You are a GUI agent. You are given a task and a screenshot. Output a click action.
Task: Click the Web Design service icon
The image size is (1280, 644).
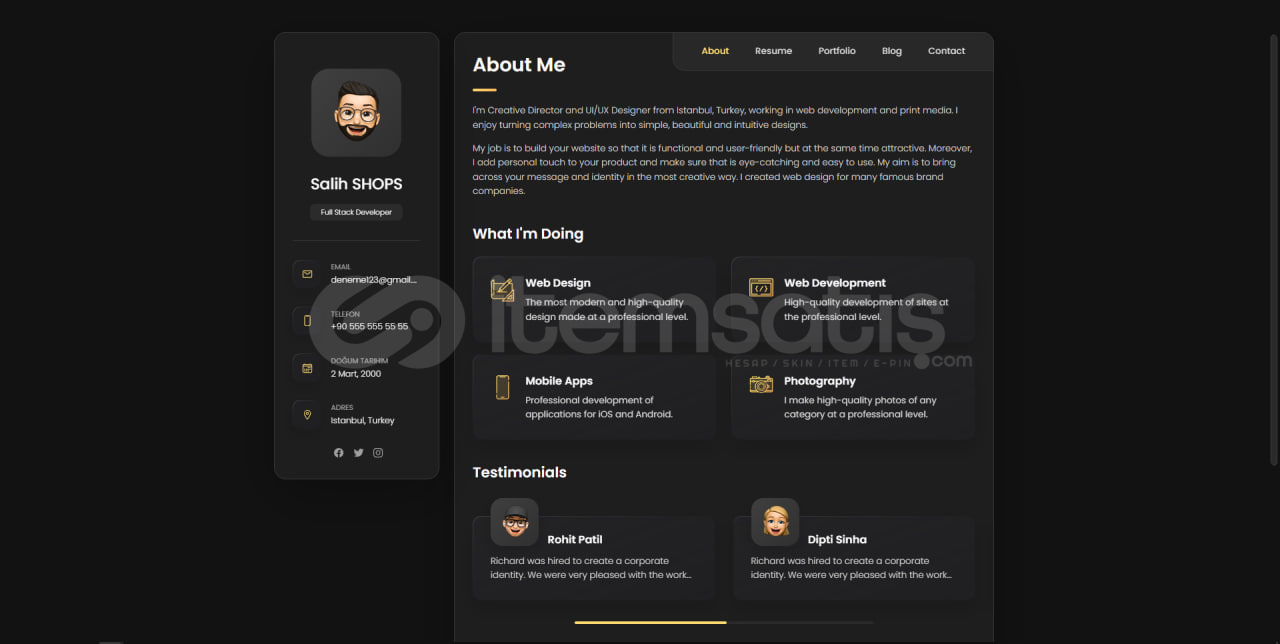(502, 289)
